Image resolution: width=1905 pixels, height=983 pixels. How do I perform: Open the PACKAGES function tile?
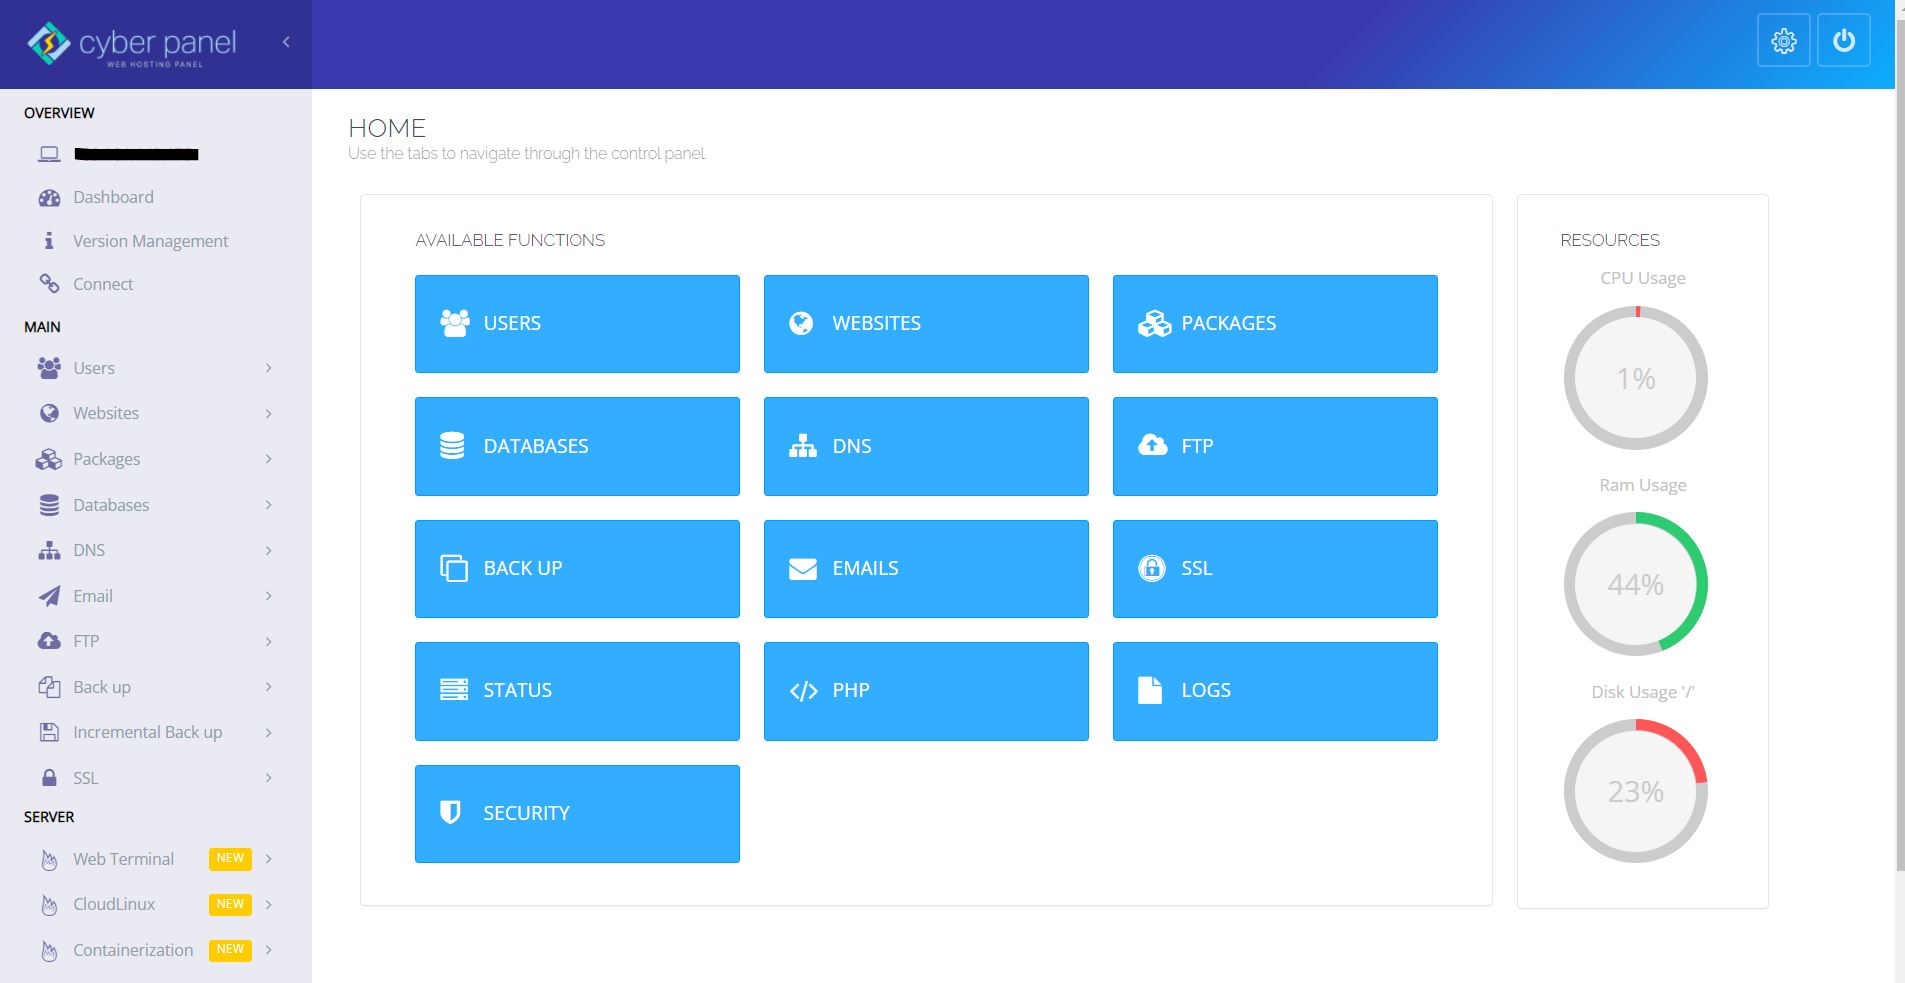click(x=1274, y=324)
